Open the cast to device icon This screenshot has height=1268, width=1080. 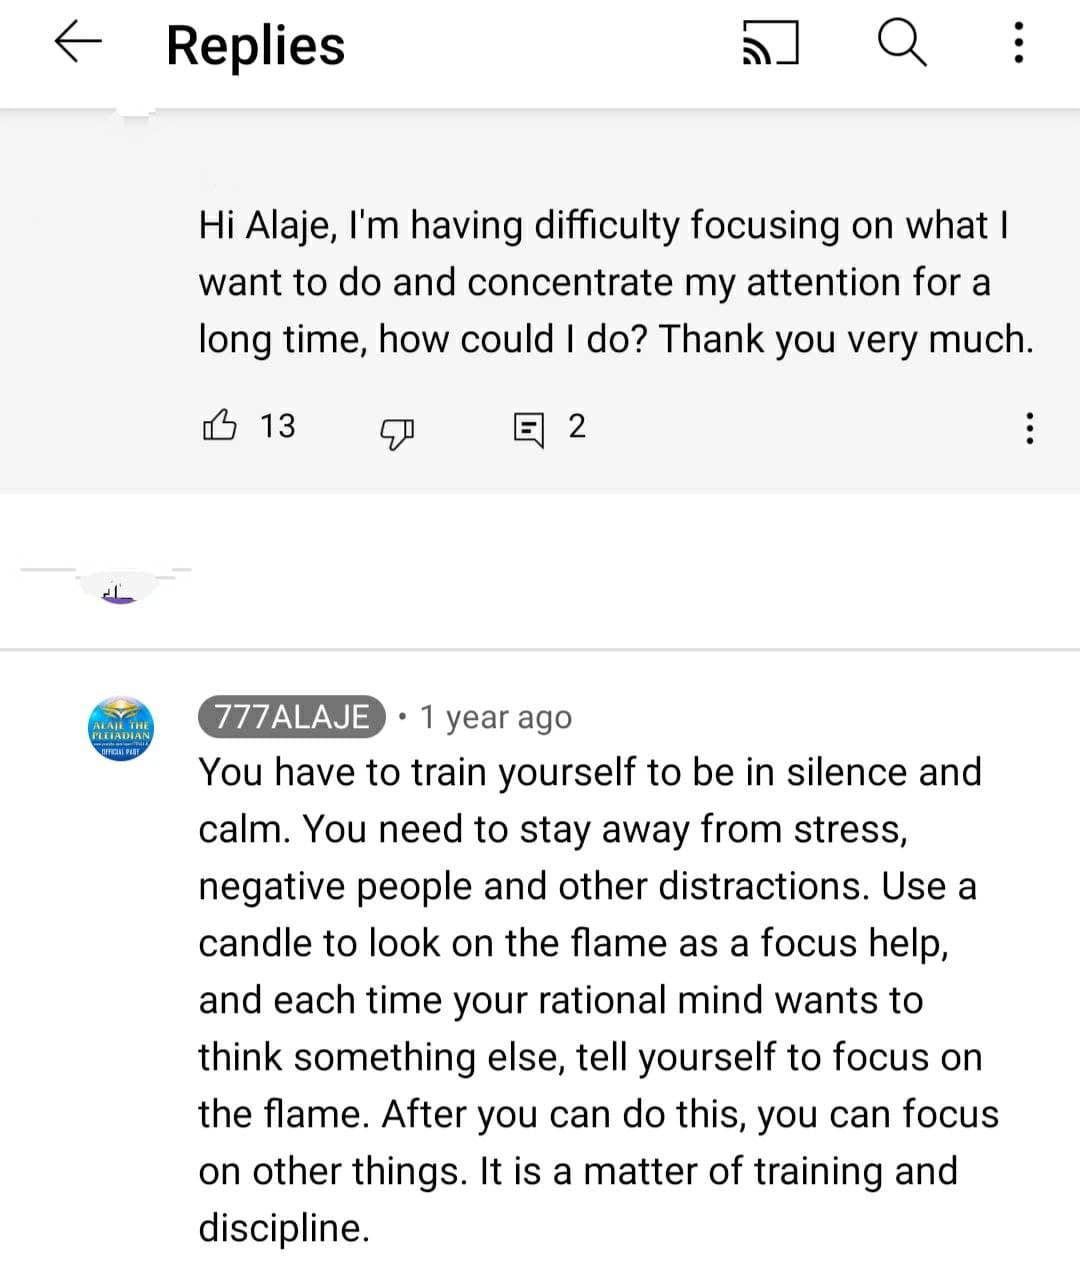770,45
